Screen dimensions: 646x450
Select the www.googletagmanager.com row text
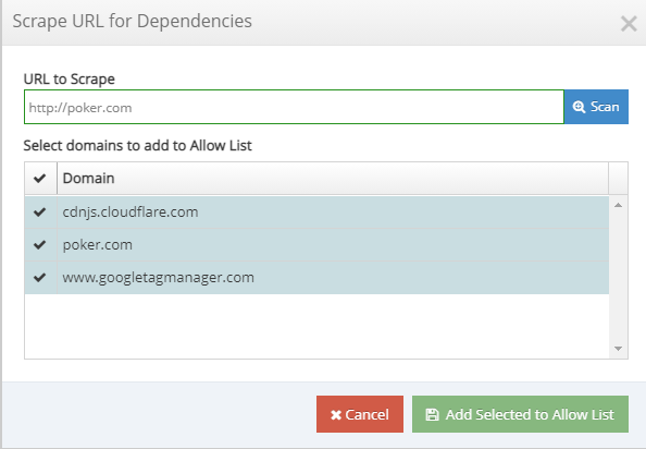tap(158, 277)
